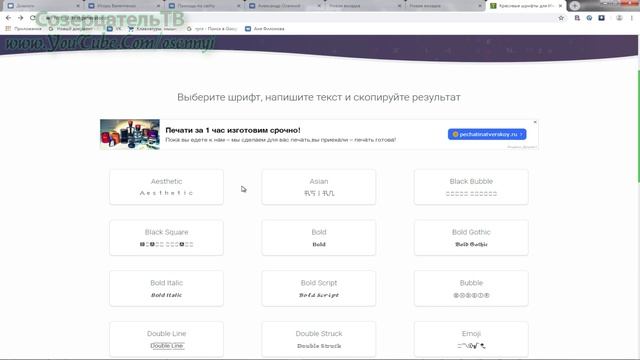This screenshot has width=640, height=360.
Task: Open the 'Новый документ' bookmark
Action: pos(71,29)
